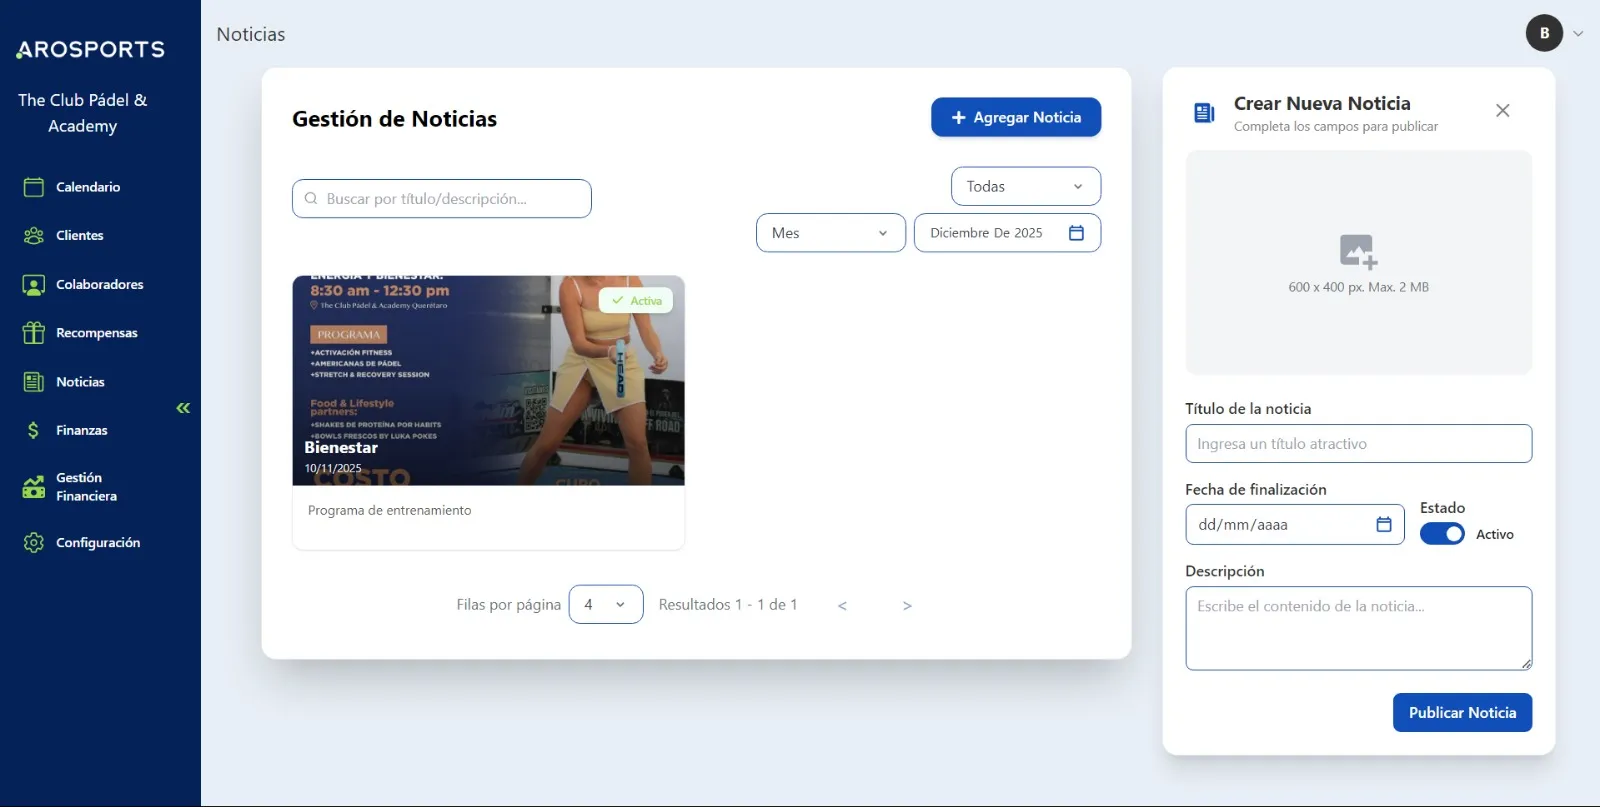Image resolution: width=1600 pixels, height=807 pixels.
Task: Click the Publicar Noticia button
Action: pyautogui.click(x=1462, y=712)
